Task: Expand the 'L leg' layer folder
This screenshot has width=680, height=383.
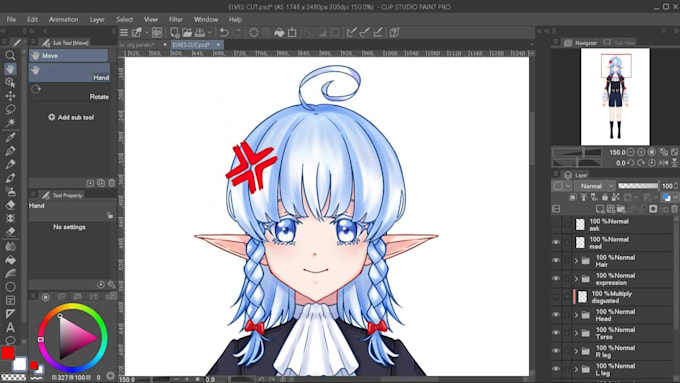Action: [576, 370]
